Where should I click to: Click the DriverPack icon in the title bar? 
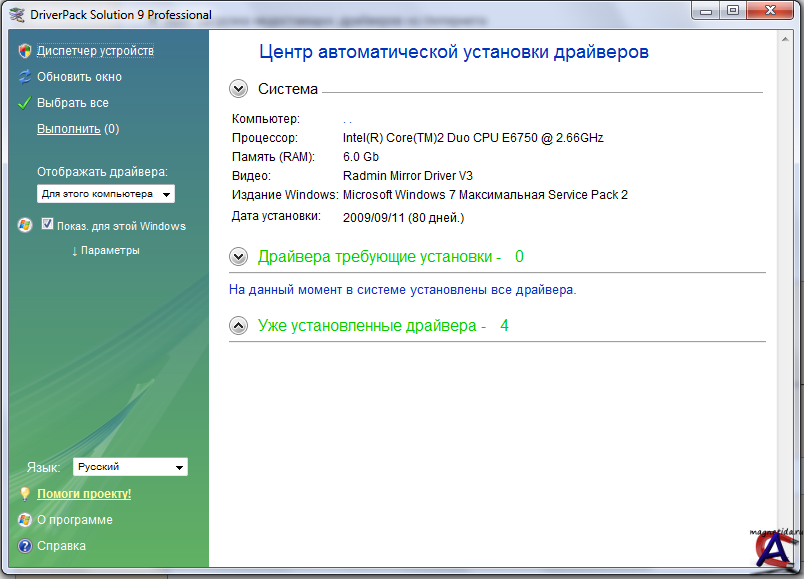[15, 15]
